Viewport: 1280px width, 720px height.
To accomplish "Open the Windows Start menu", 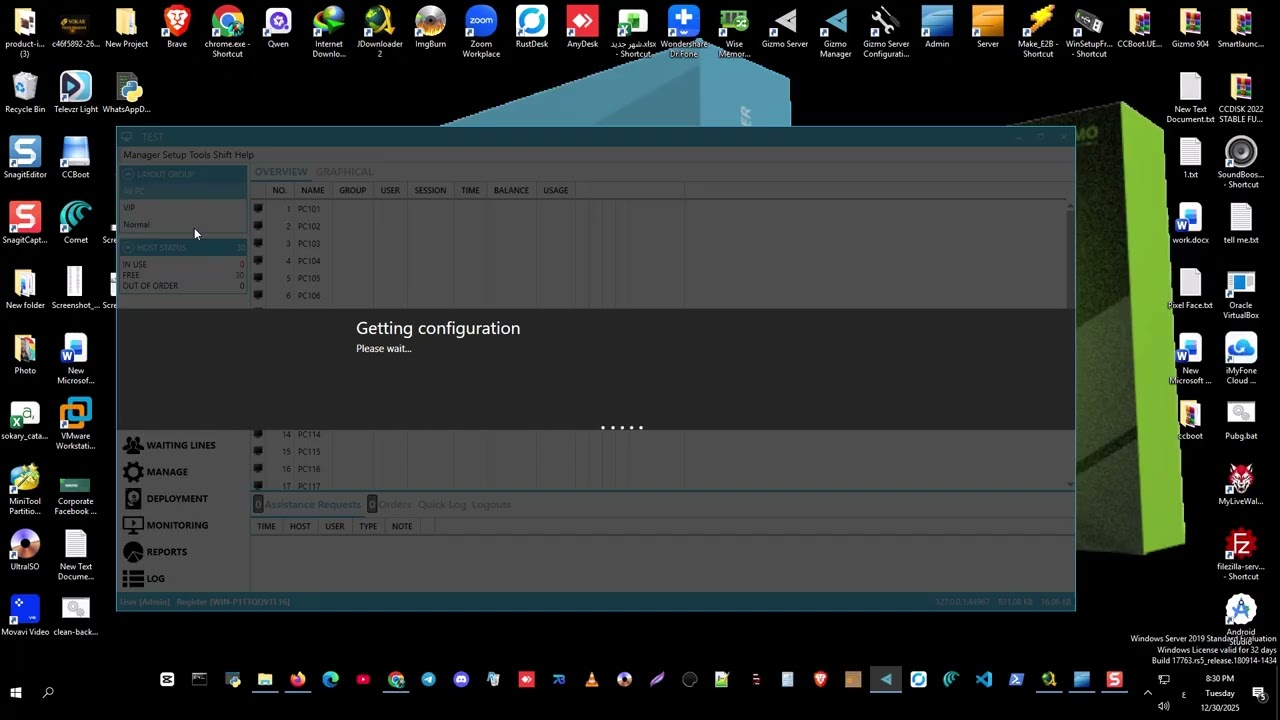I will (x=16, y=692).
